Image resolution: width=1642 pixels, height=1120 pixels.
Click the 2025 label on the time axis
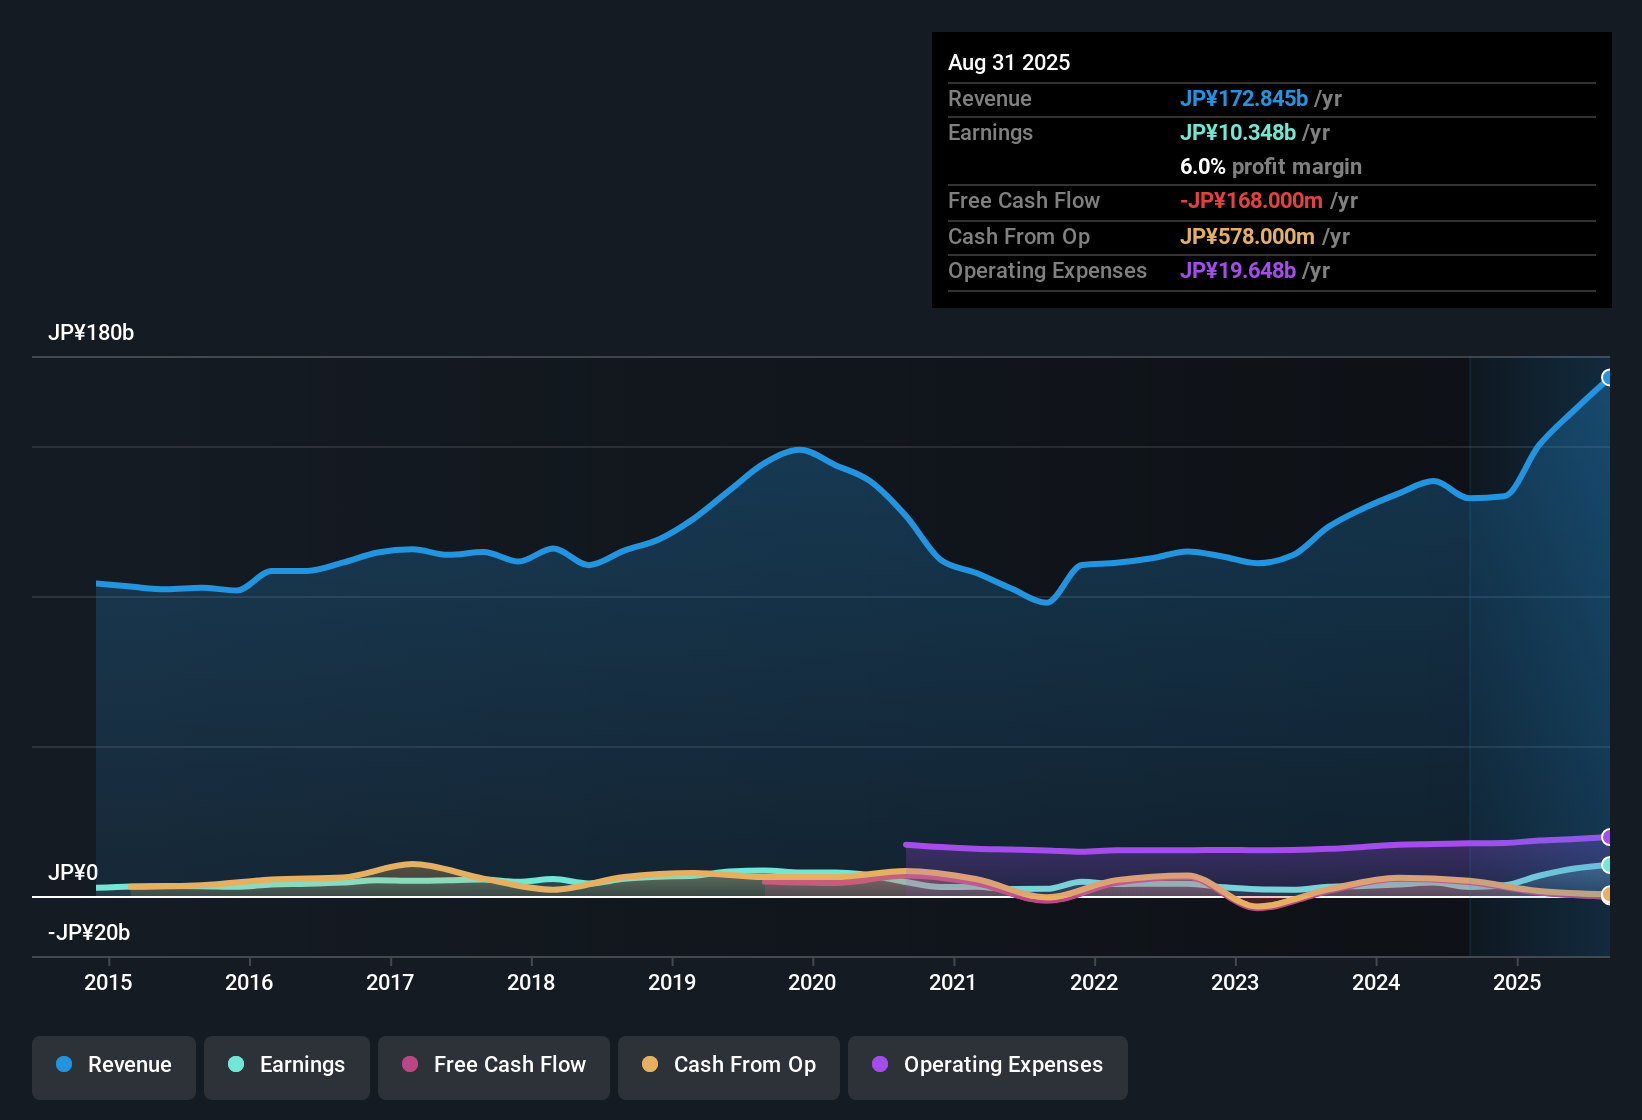[1518, 982]
